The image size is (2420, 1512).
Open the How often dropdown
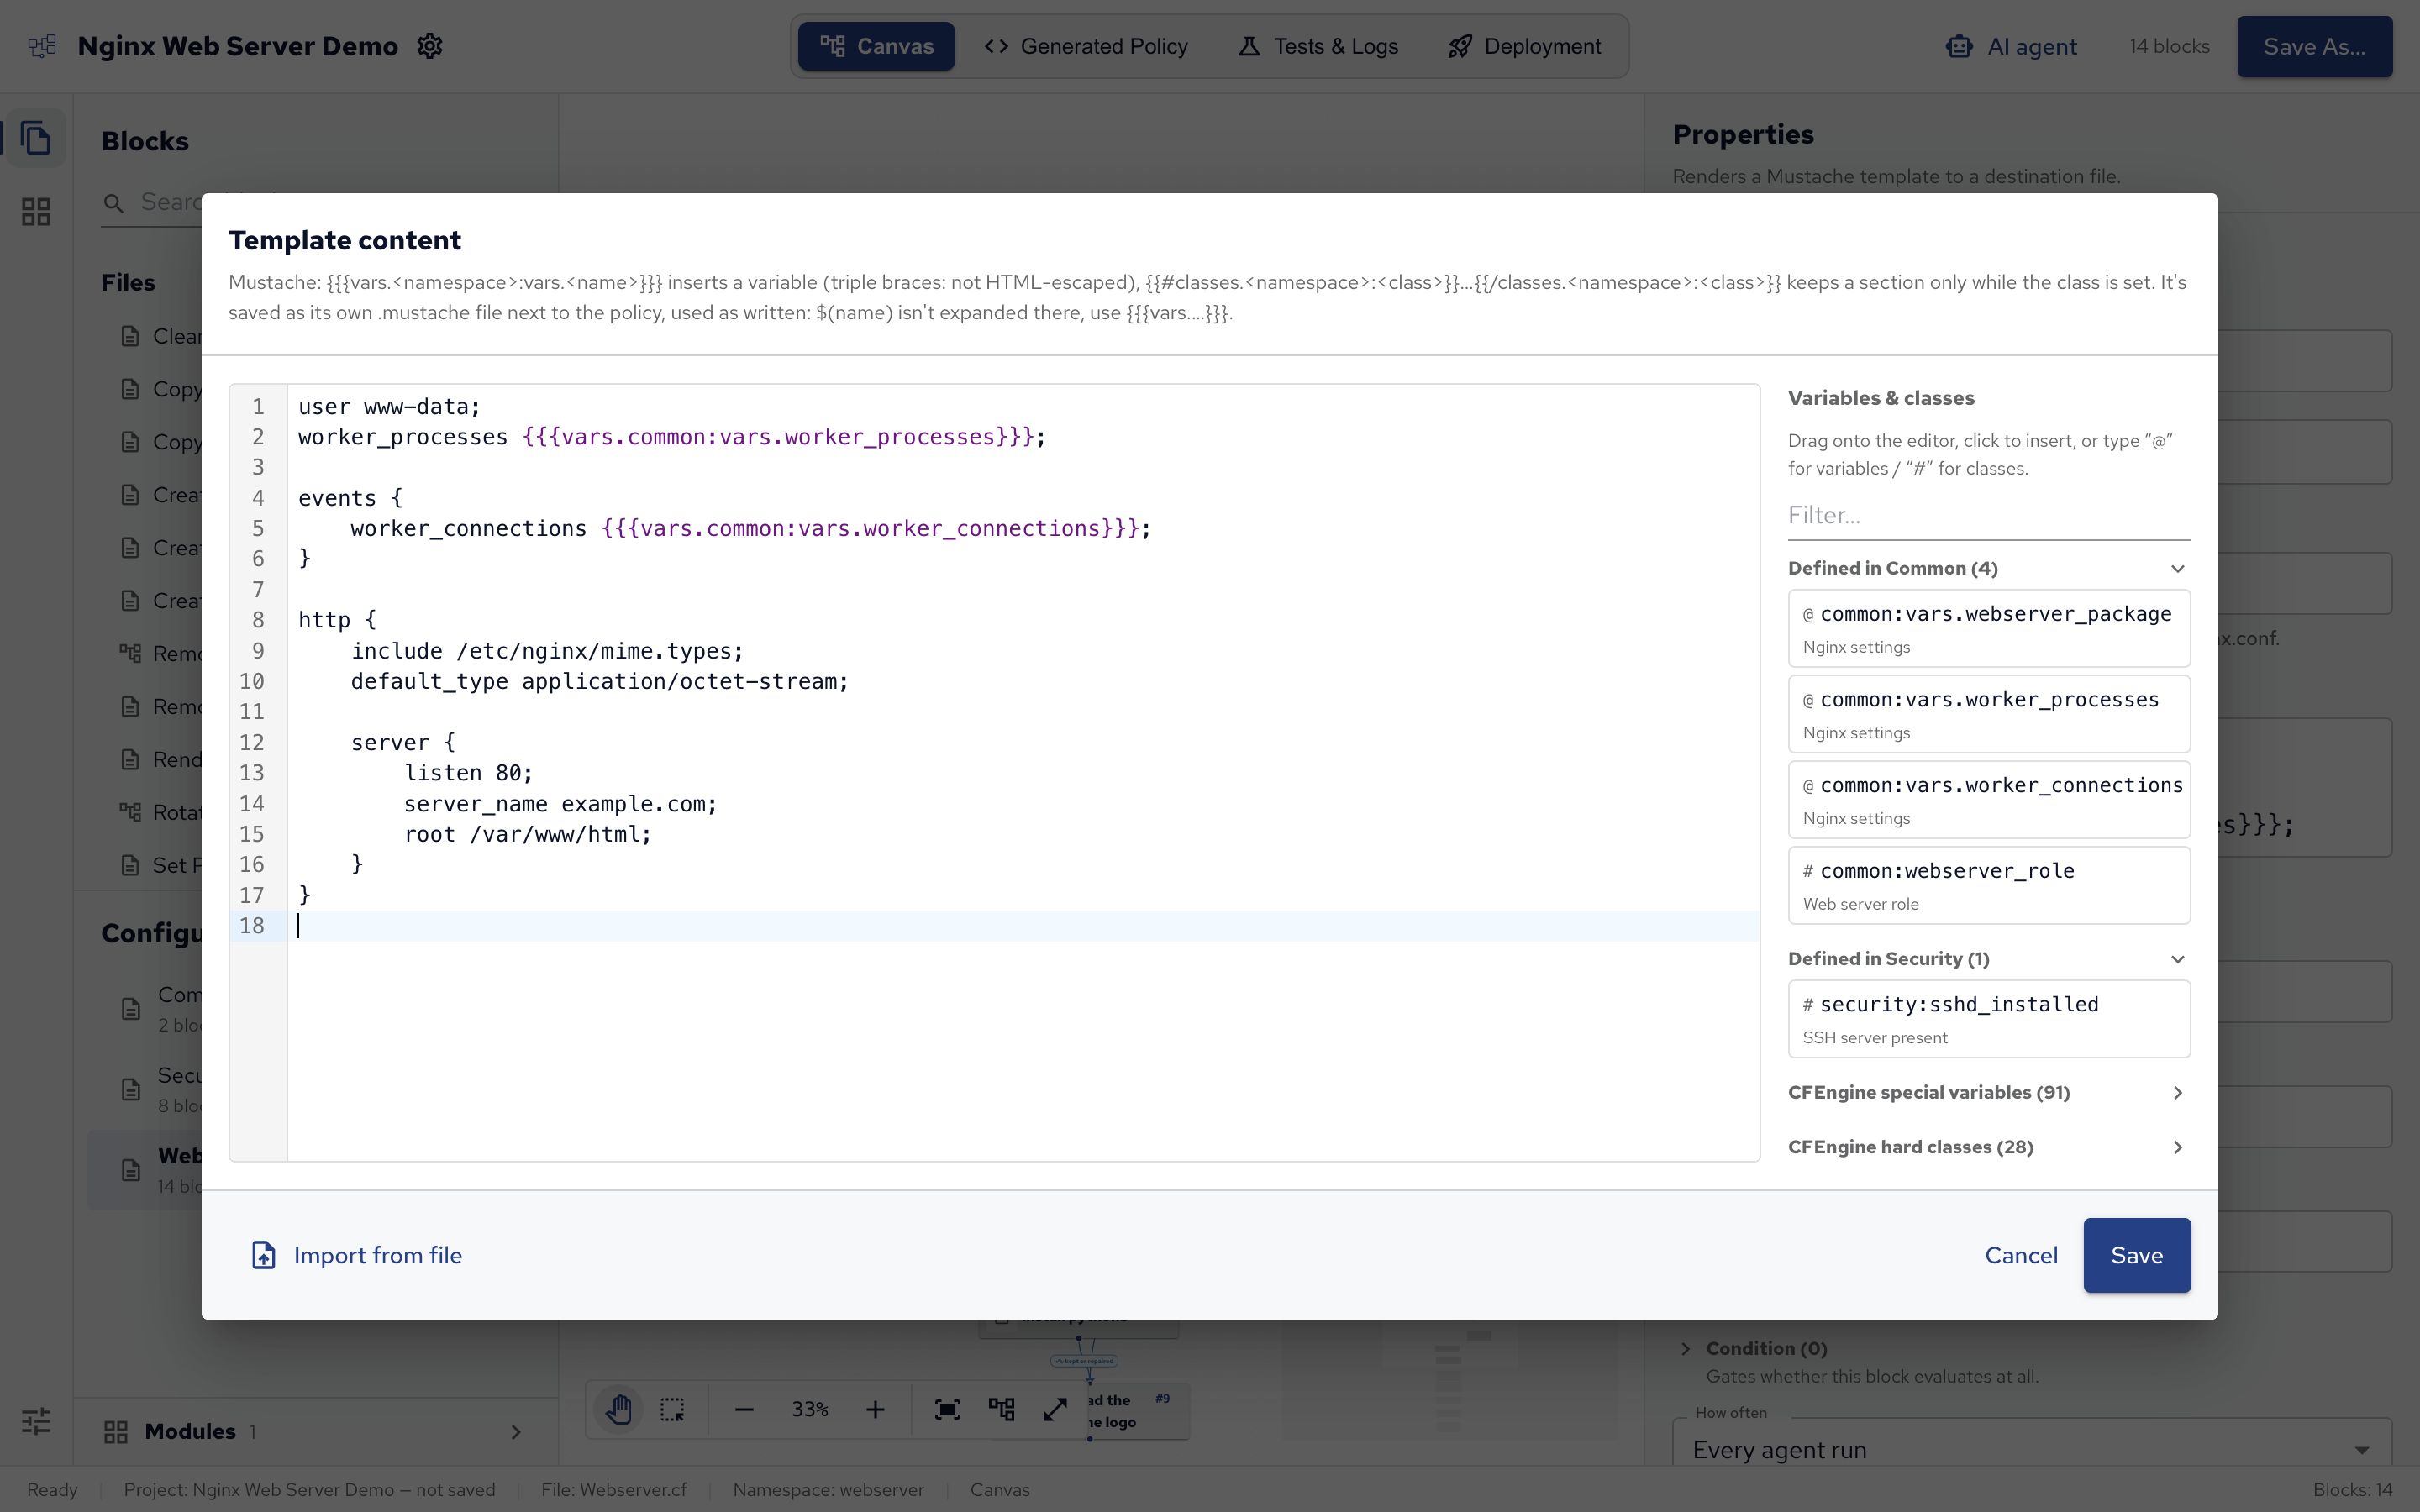coord(2031,1449)
